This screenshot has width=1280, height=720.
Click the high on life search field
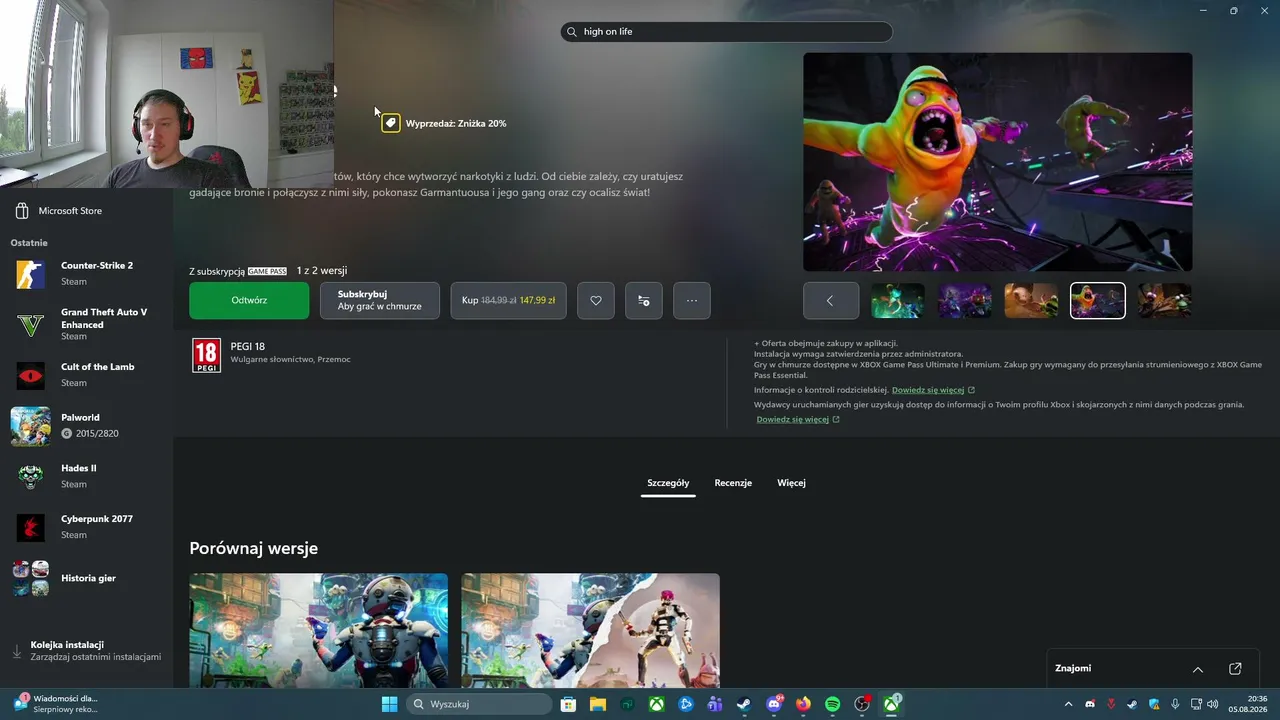tap(726, 32)
